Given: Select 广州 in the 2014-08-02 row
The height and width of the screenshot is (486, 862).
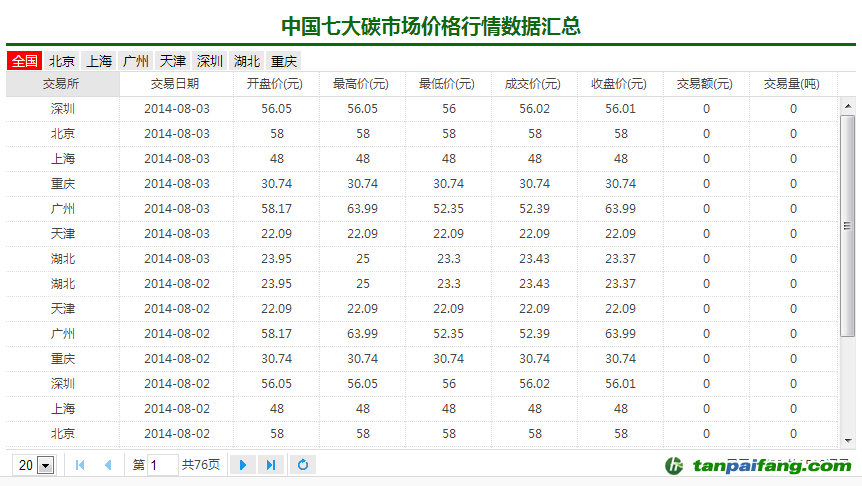Looking at the screenshot, I should pos(63,334).
